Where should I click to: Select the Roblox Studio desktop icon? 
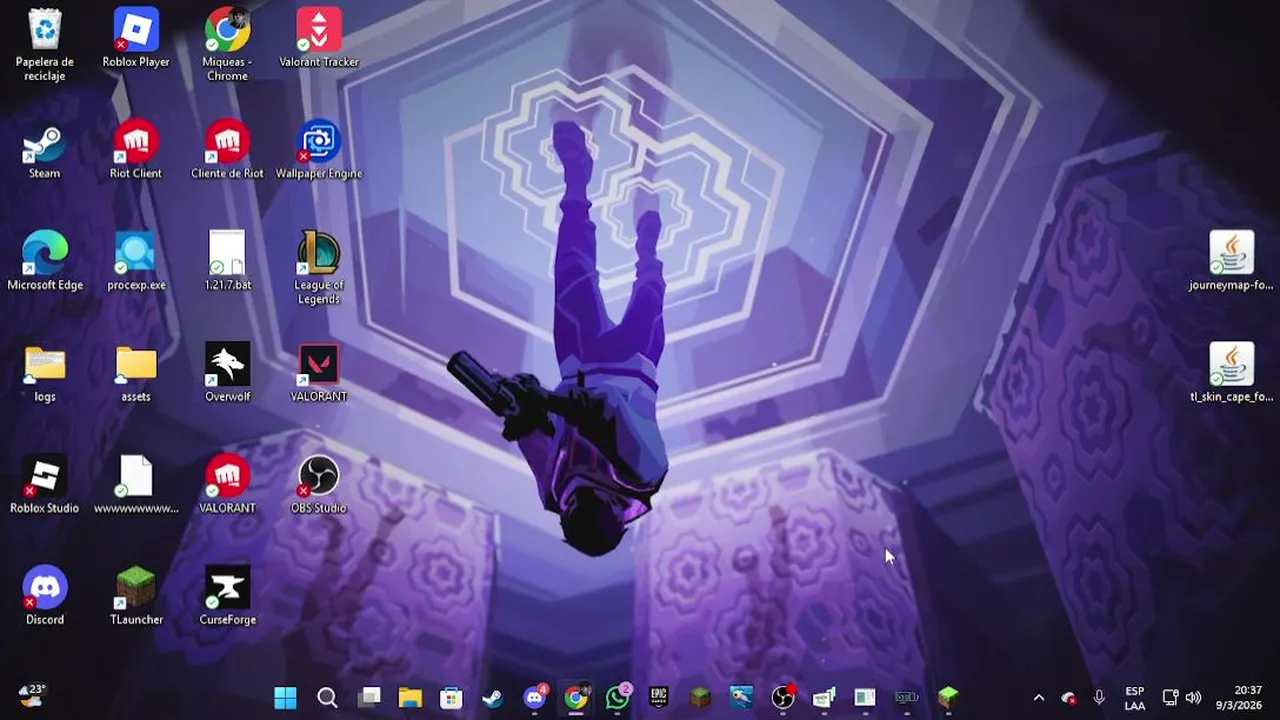45,484
